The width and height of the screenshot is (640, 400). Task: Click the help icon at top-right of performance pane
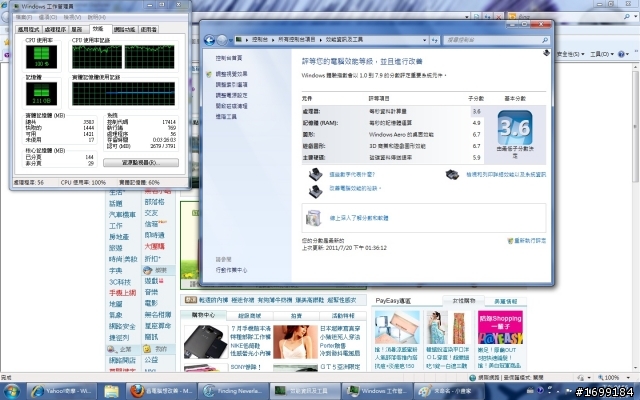point(546,53)
